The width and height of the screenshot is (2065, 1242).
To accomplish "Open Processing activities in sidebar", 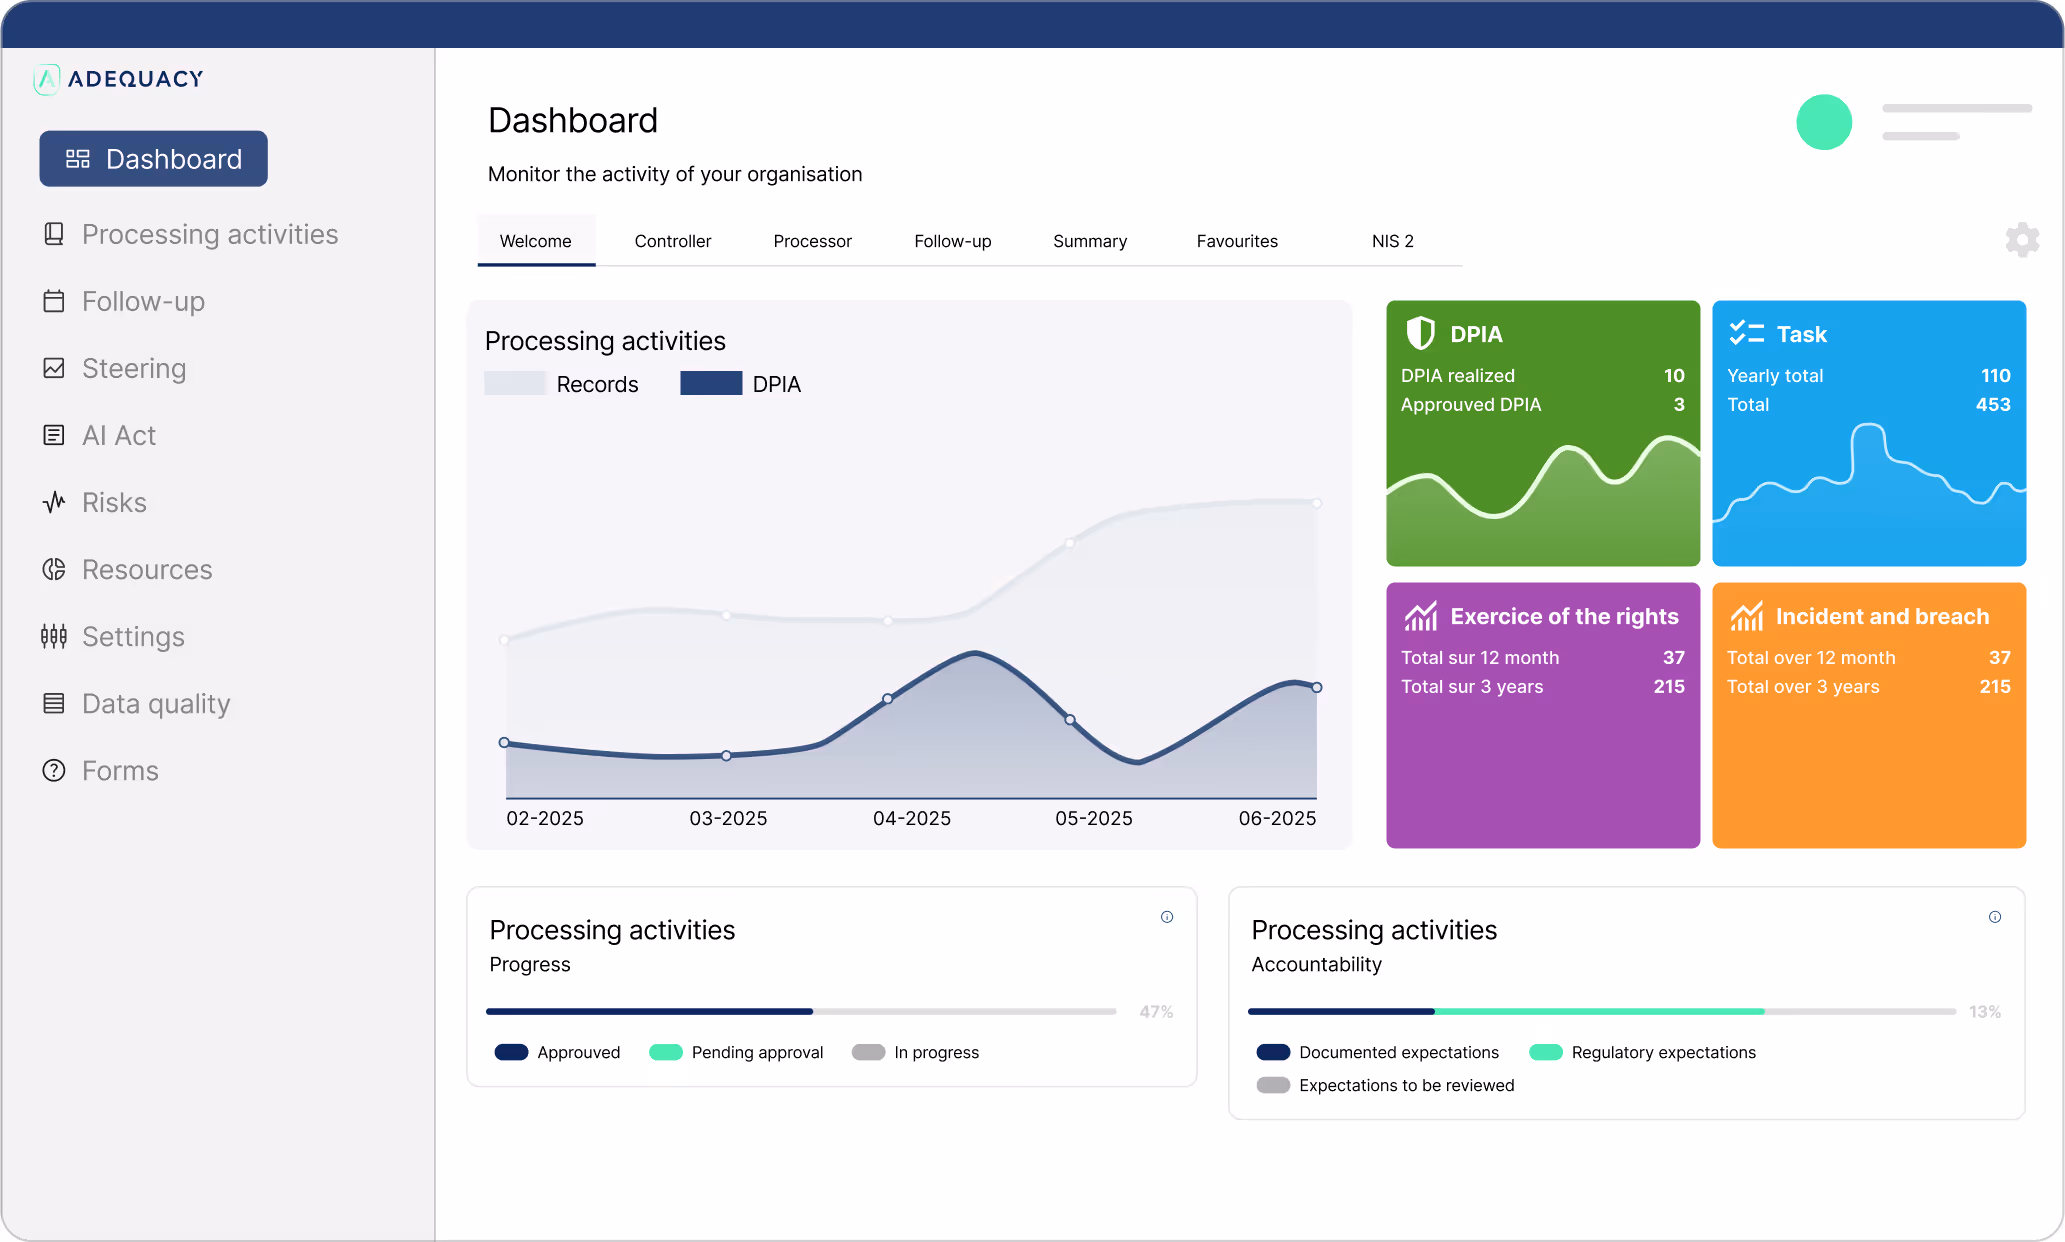I will [210, 234].
